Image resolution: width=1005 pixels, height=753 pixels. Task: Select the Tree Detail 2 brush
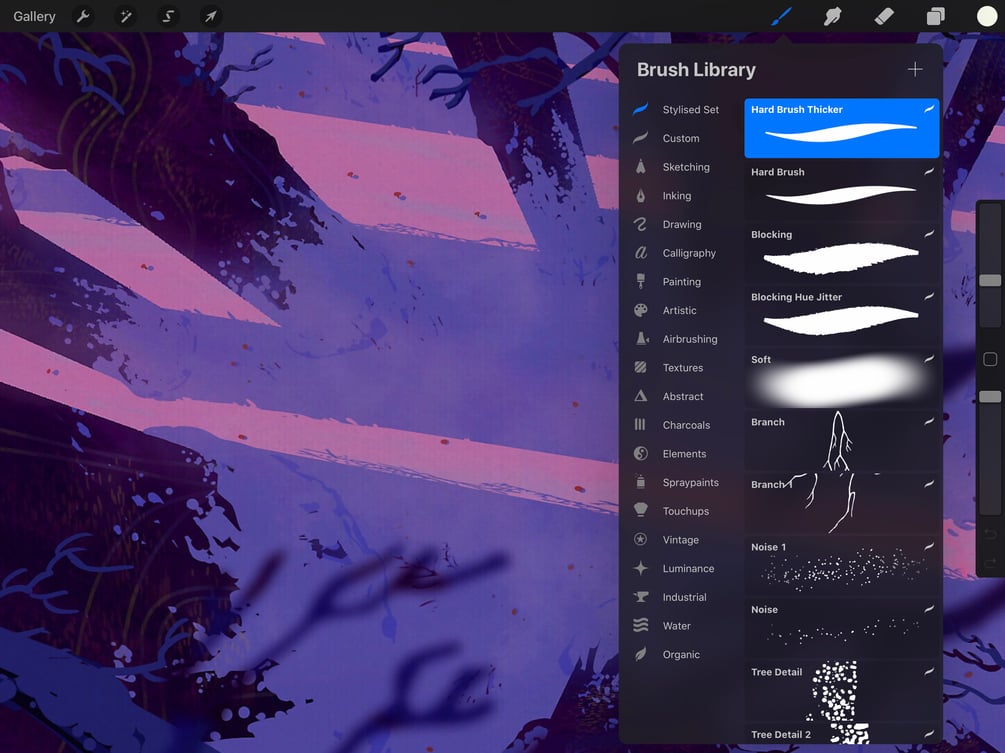842,733
